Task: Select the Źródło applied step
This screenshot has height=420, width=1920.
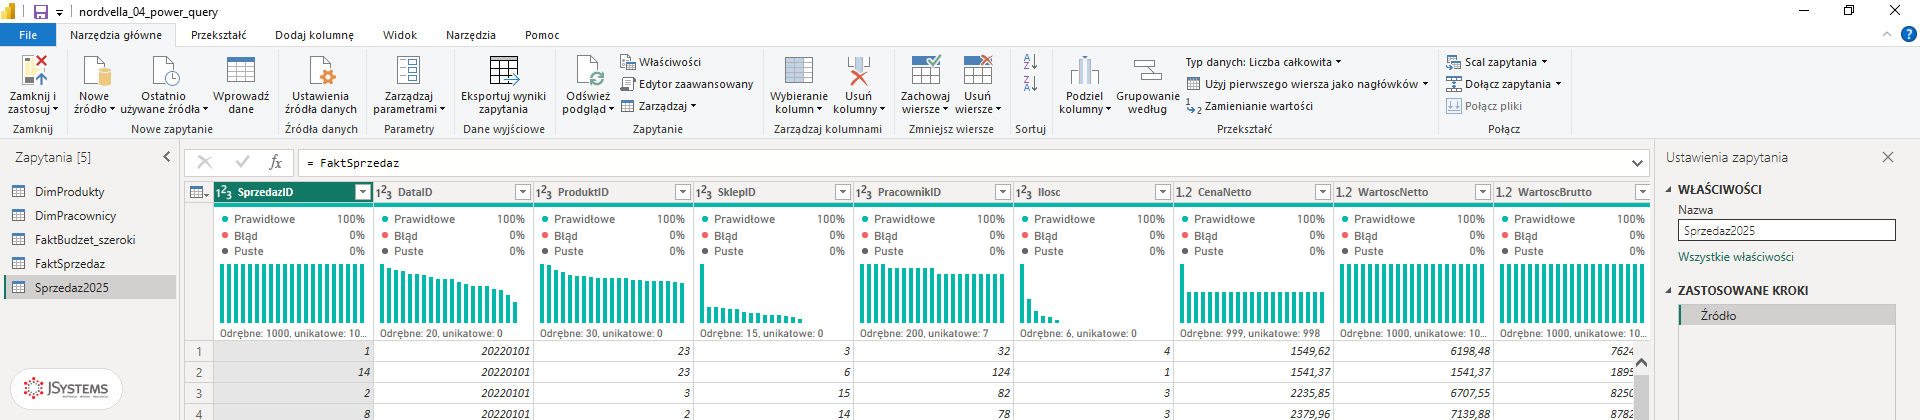Action: [1787, 315]
